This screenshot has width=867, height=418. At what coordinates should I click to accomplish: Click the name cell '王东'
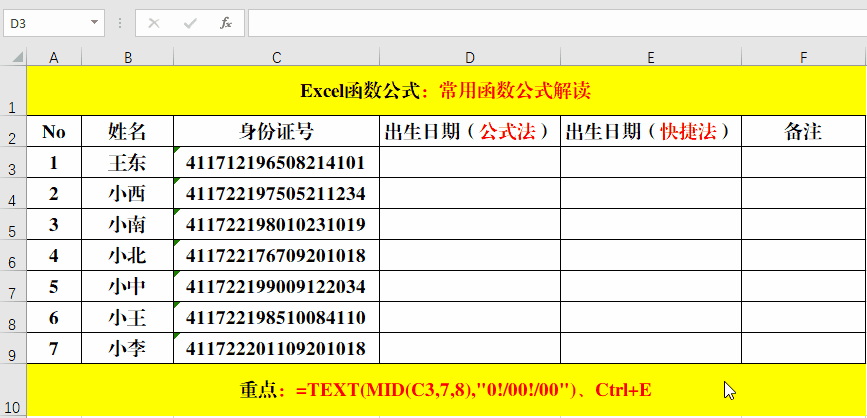(128, 162)
